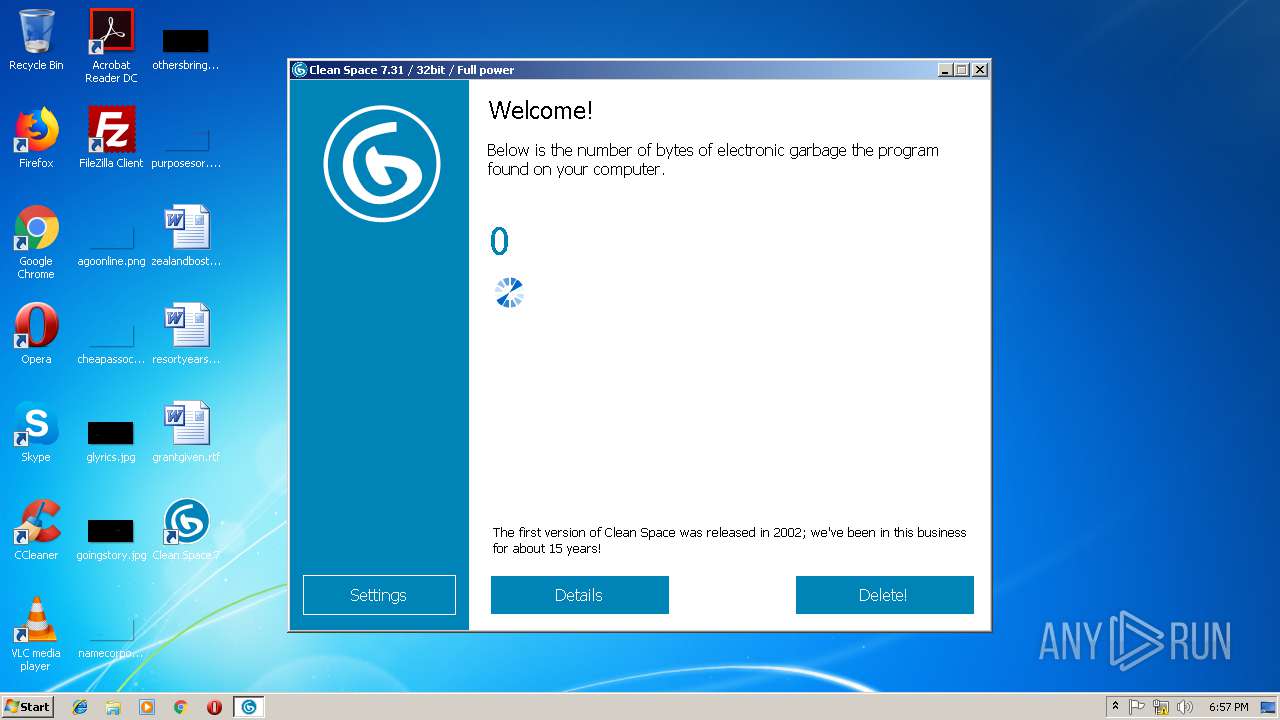
Task: Open Opera from the taskbar
Action: tap(214, 707)
